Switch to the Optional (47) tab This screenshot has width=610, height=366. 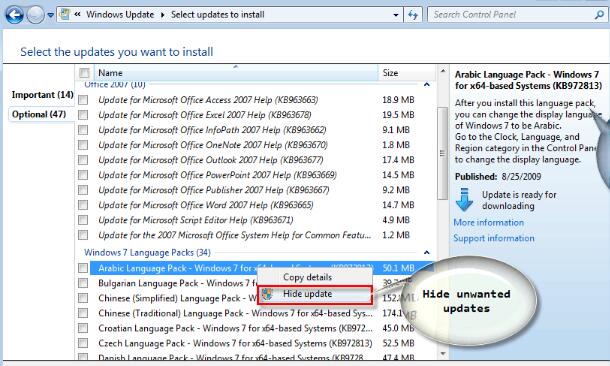39,114
